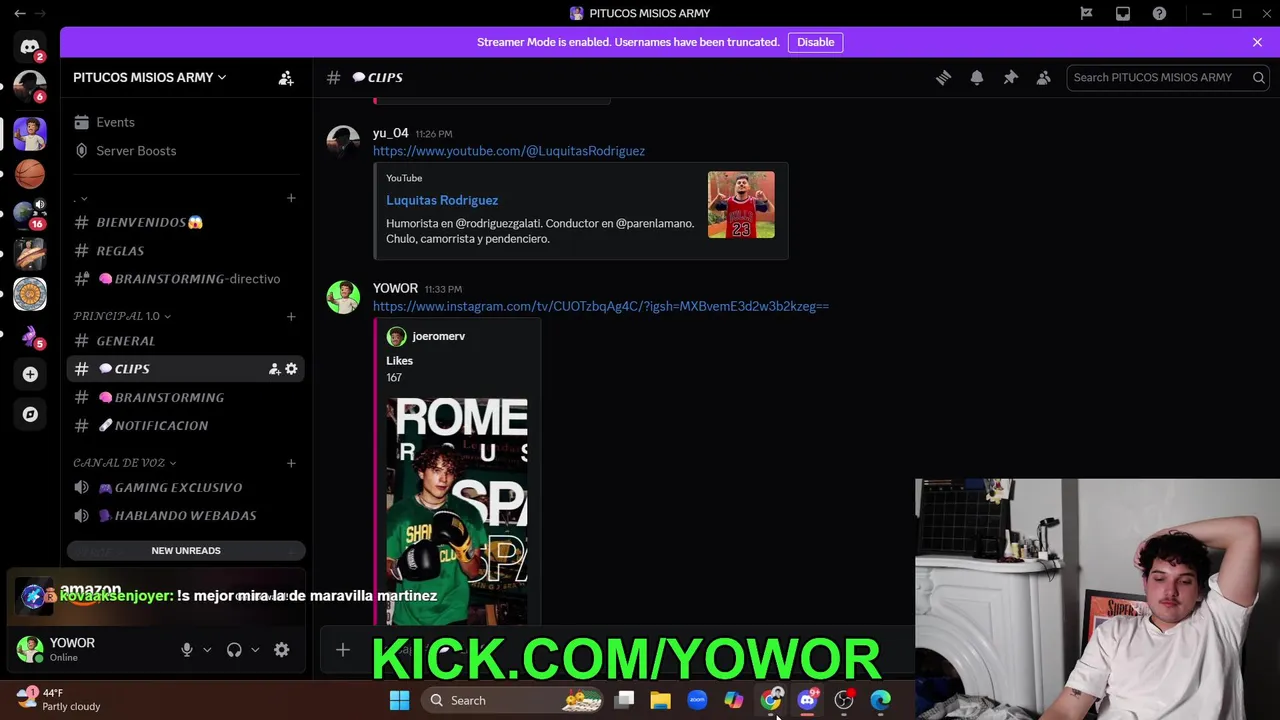Screen dimensions: 1280x720
Task: Create channel in the top dot category
Action: [x=291, y=198]
